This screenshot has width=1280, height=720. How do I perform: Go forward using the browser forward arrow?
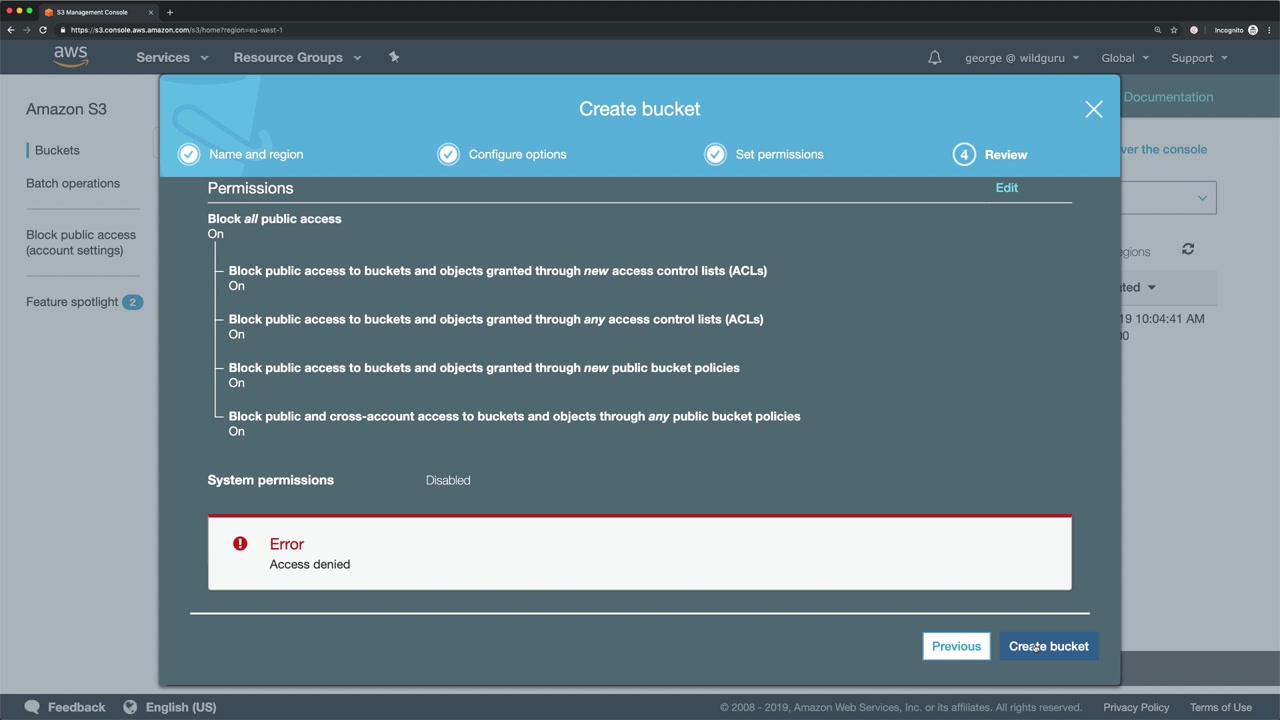(27, 30)
